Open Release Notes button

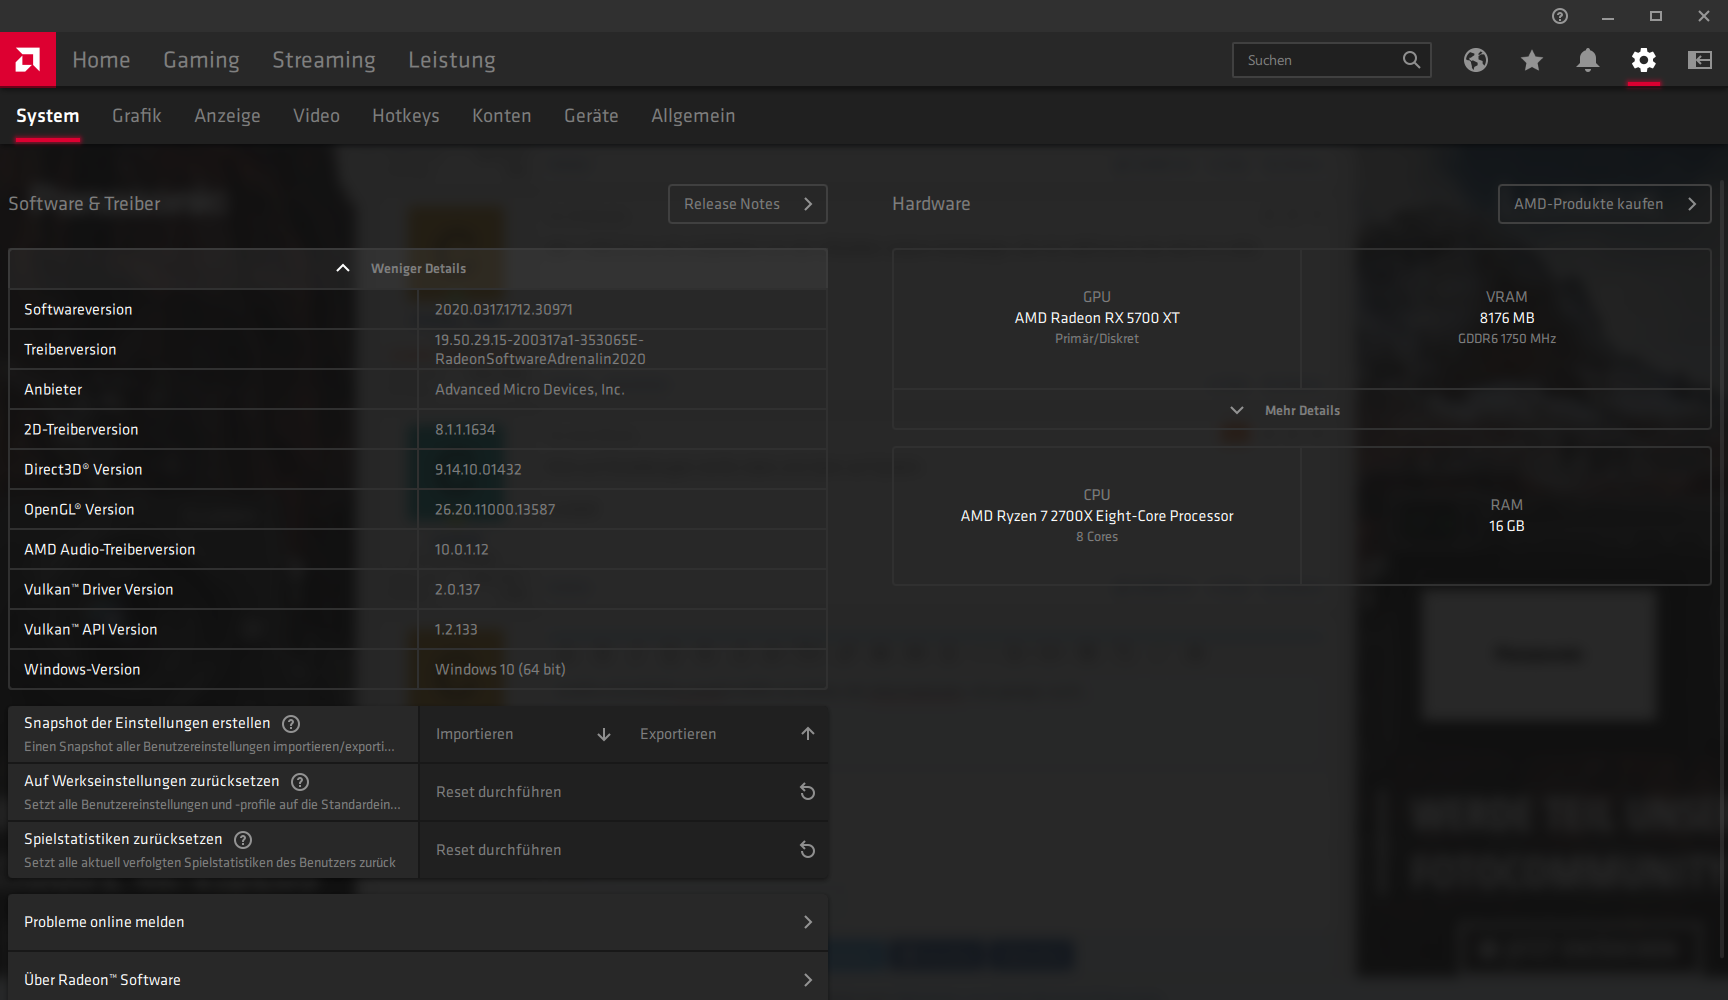[748, 204]
